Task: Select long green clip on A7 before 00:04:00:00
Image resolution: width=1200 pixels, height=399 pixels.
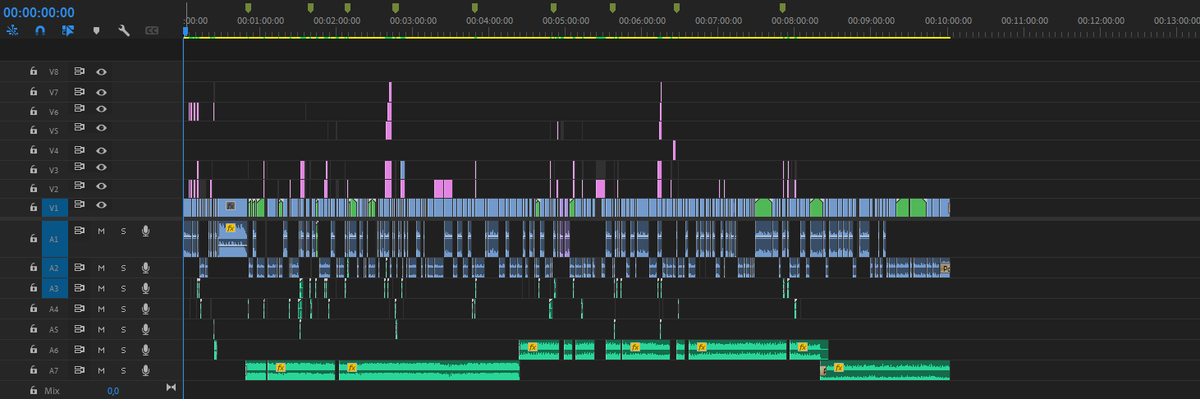Action: [x=429, y=370]
